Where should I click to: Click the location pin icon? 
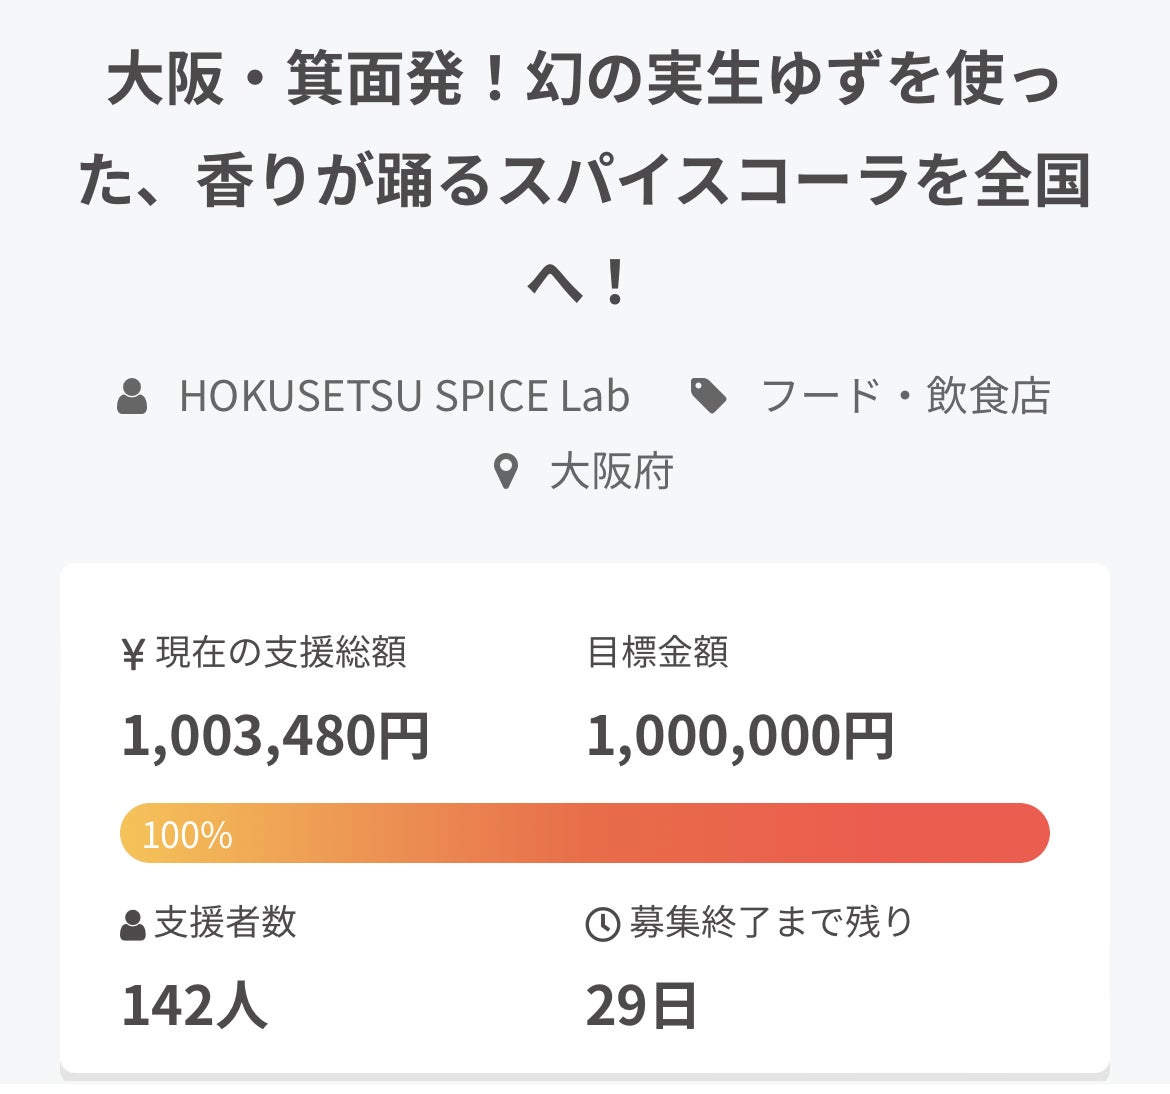pyautogui.click(x=507, y=472)
